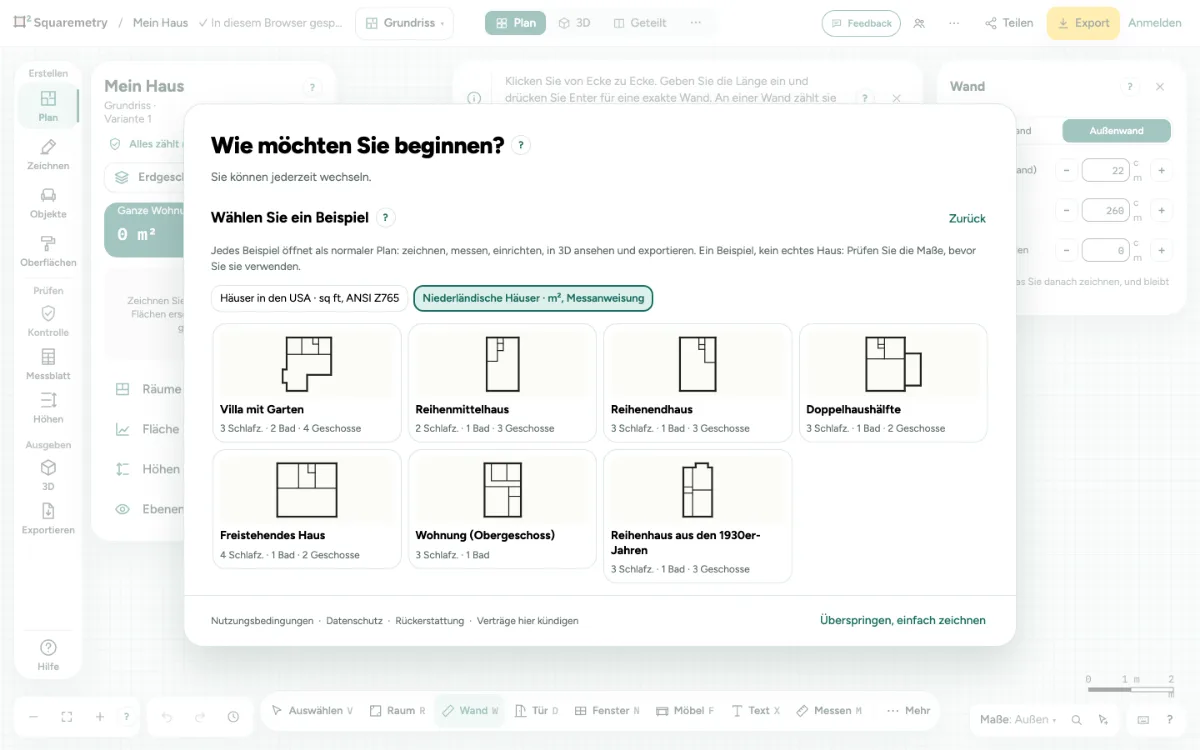The width and height of the screenshot is (1200, 750).
Task: Switch to the Plan view tab in the top bar
Action: (x=515, y=23)
